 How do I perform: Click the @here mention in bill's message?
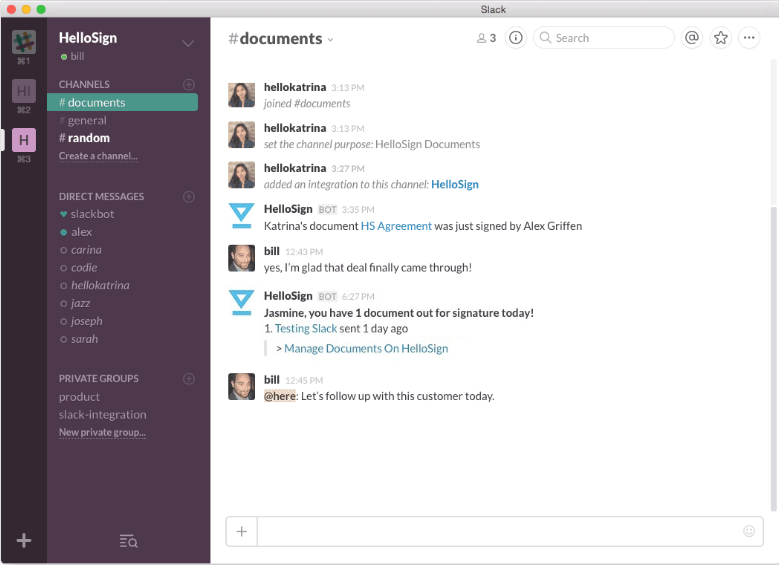[280, 396]
